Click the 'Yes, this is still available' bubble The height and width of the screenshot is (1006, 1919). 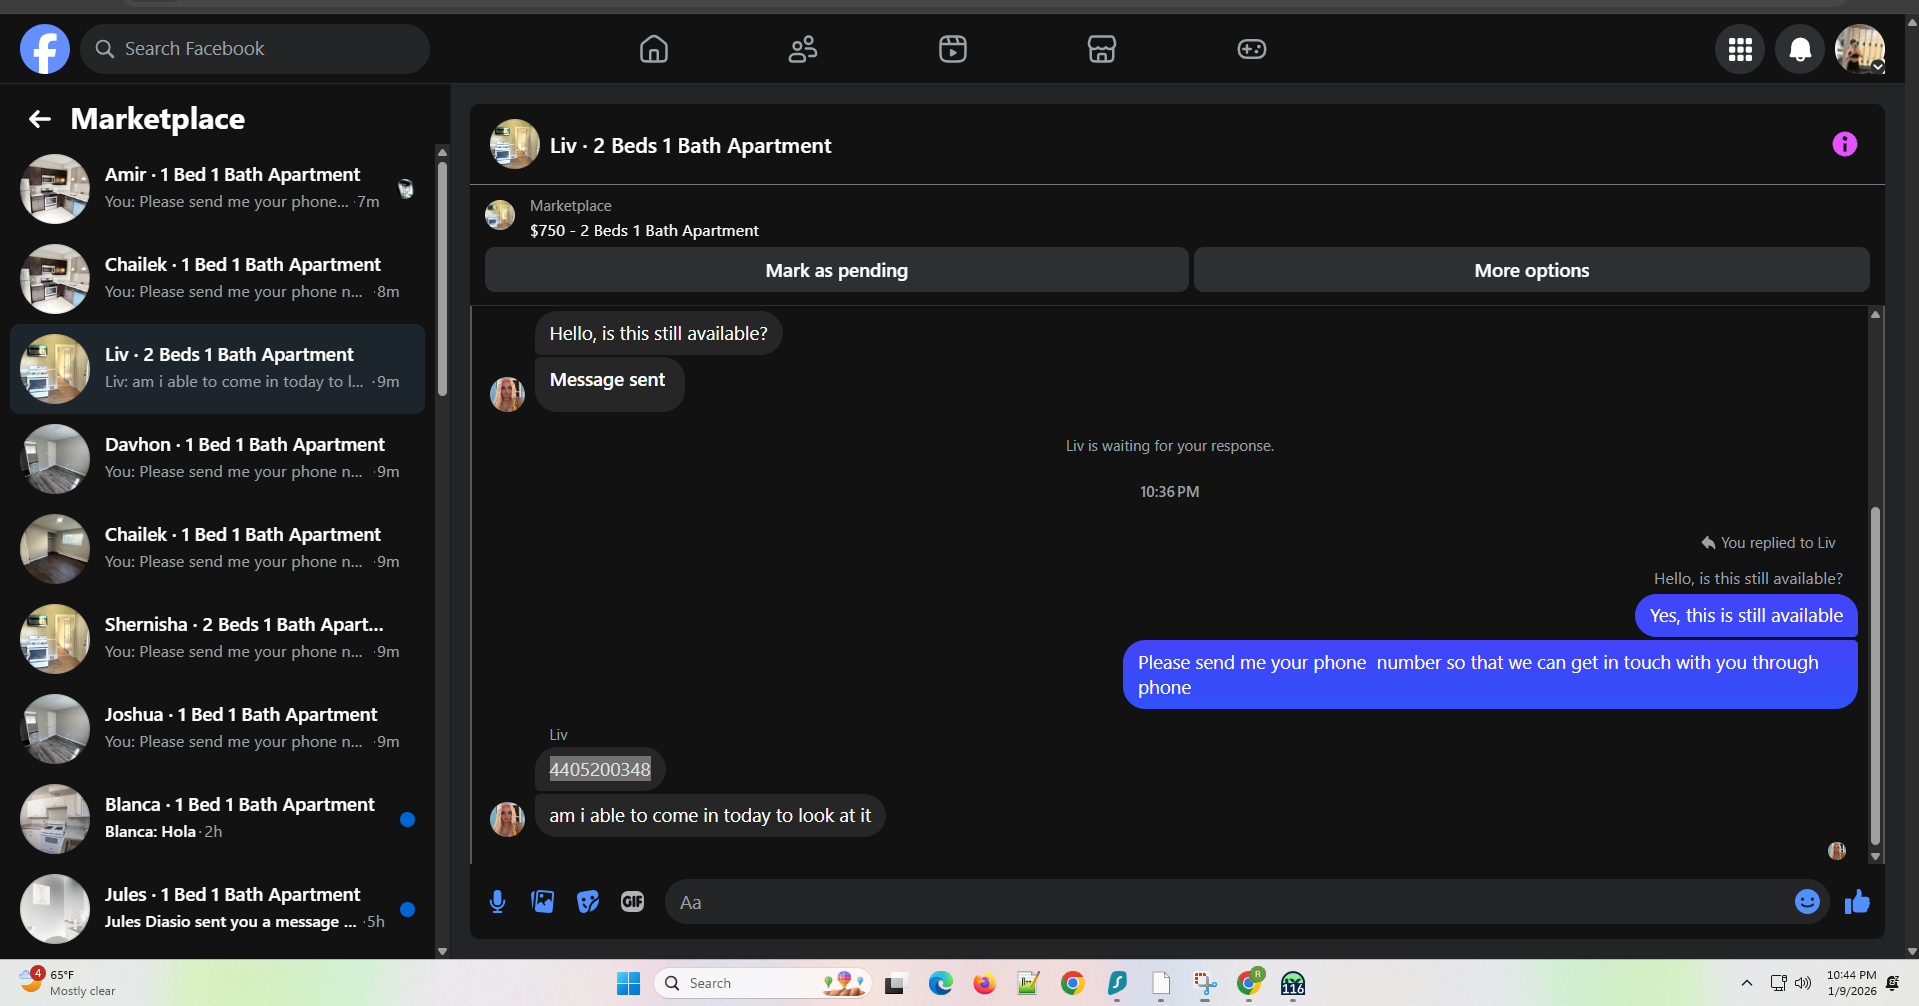coord(1746,616)
